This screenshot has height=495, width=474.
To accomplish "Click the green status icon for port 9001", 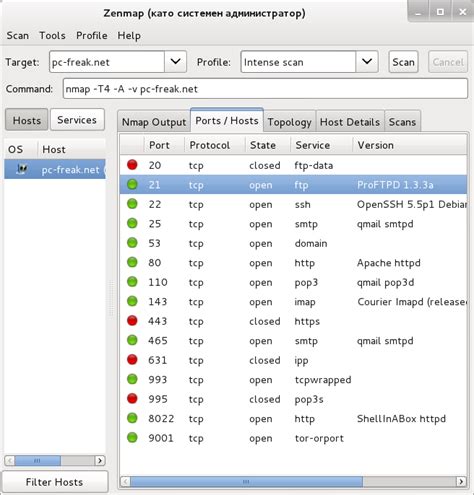I will (x=132, y=438).
